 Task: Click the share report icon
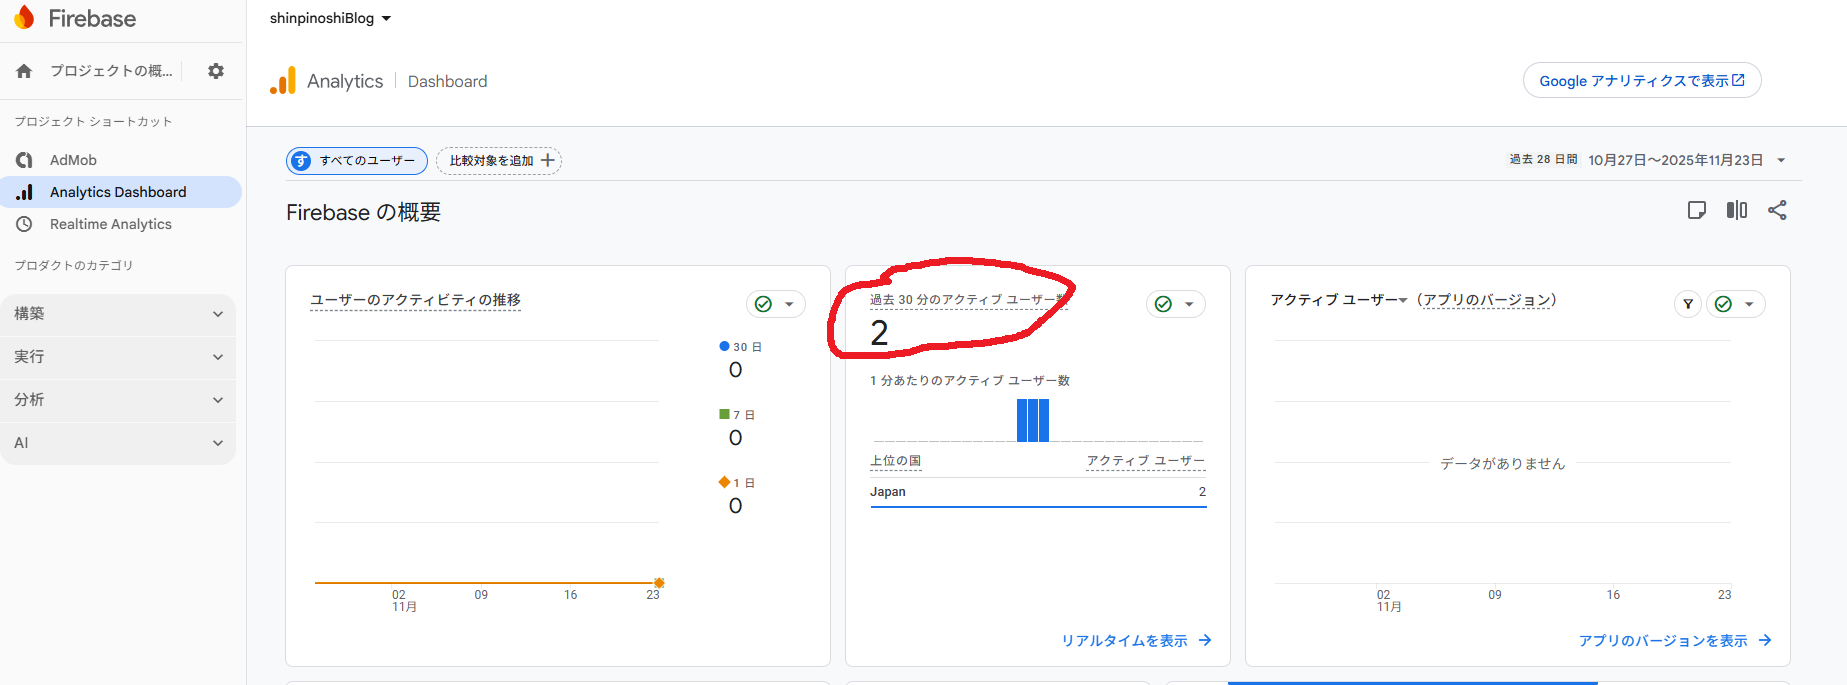(x=1777, y=210)
